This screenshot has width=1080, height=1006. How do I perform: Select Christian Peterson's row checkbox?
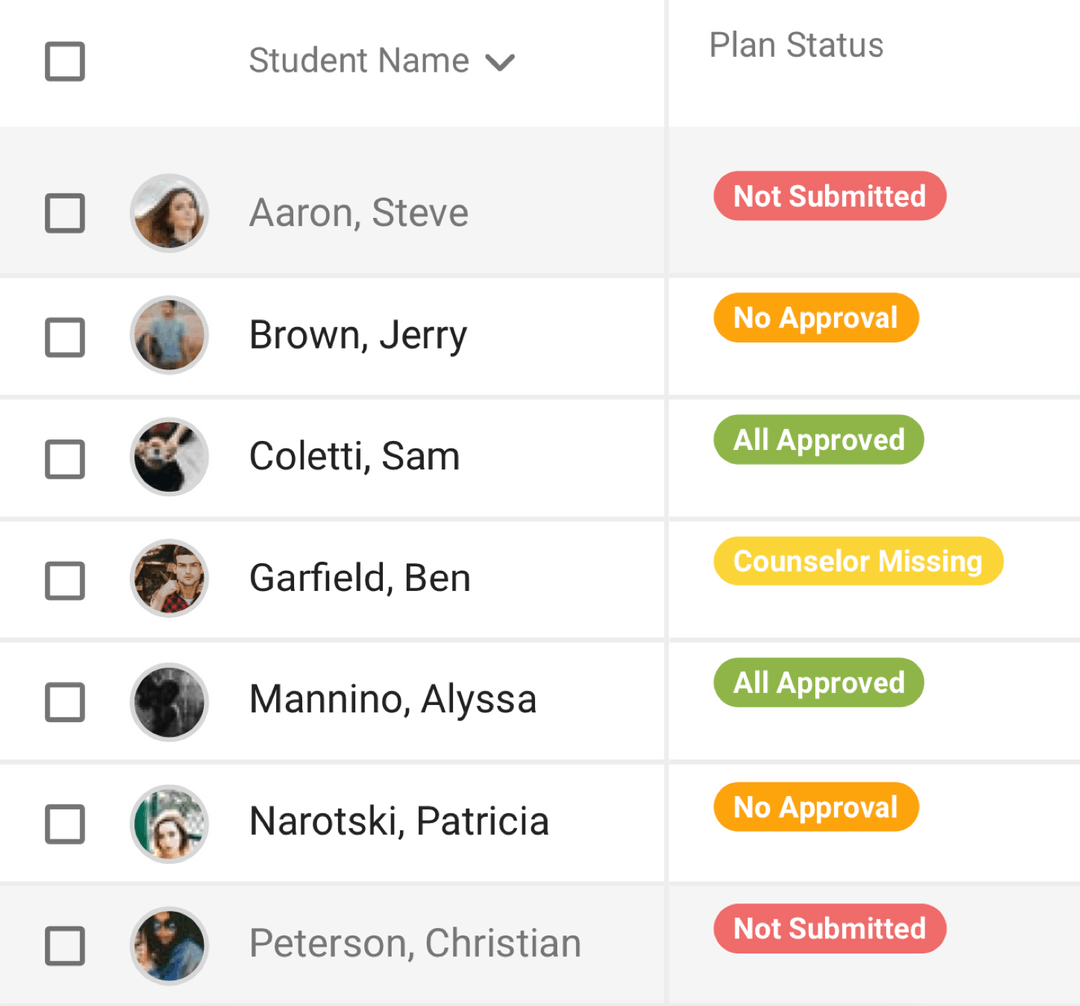coord(64,945)
